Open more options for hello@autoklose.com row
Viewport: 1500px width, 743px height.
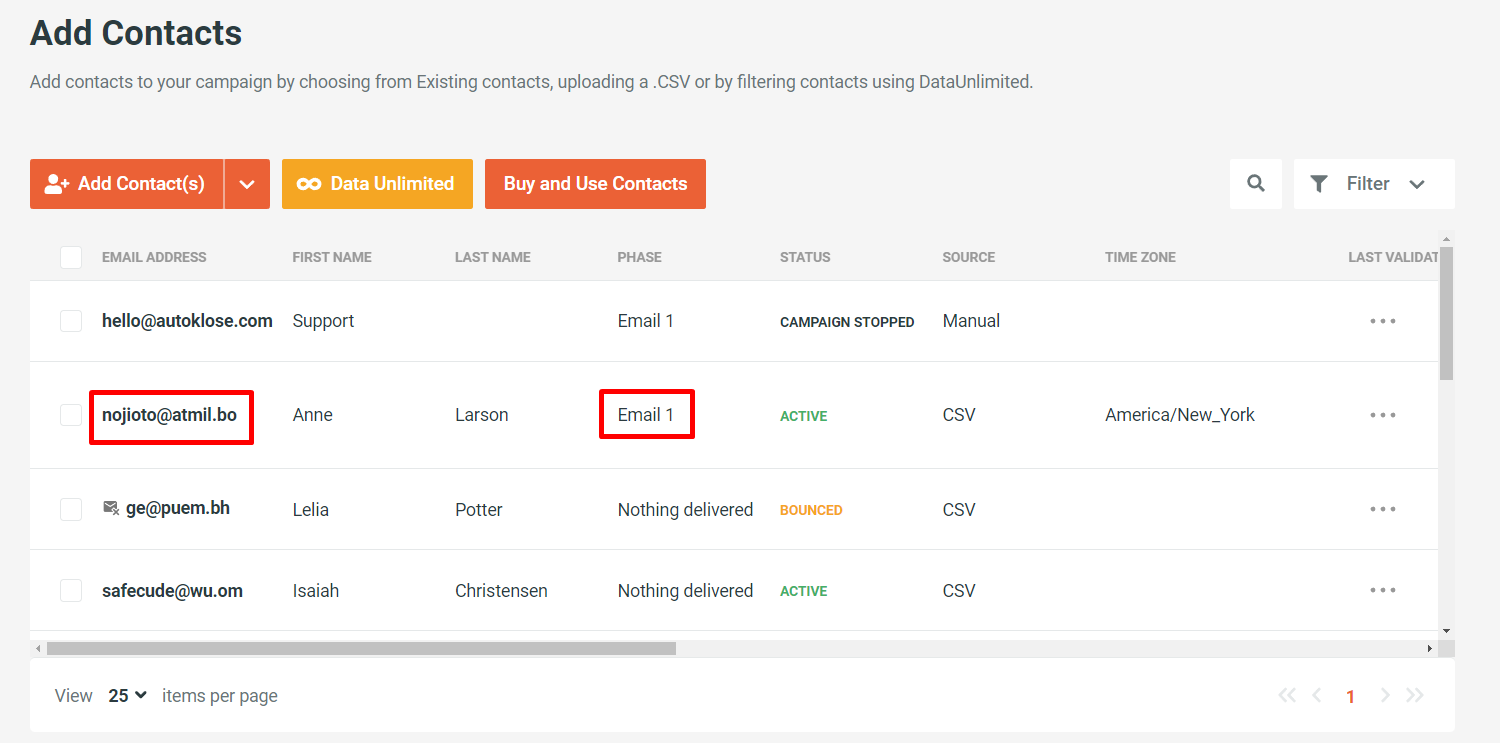point(1383,321)
